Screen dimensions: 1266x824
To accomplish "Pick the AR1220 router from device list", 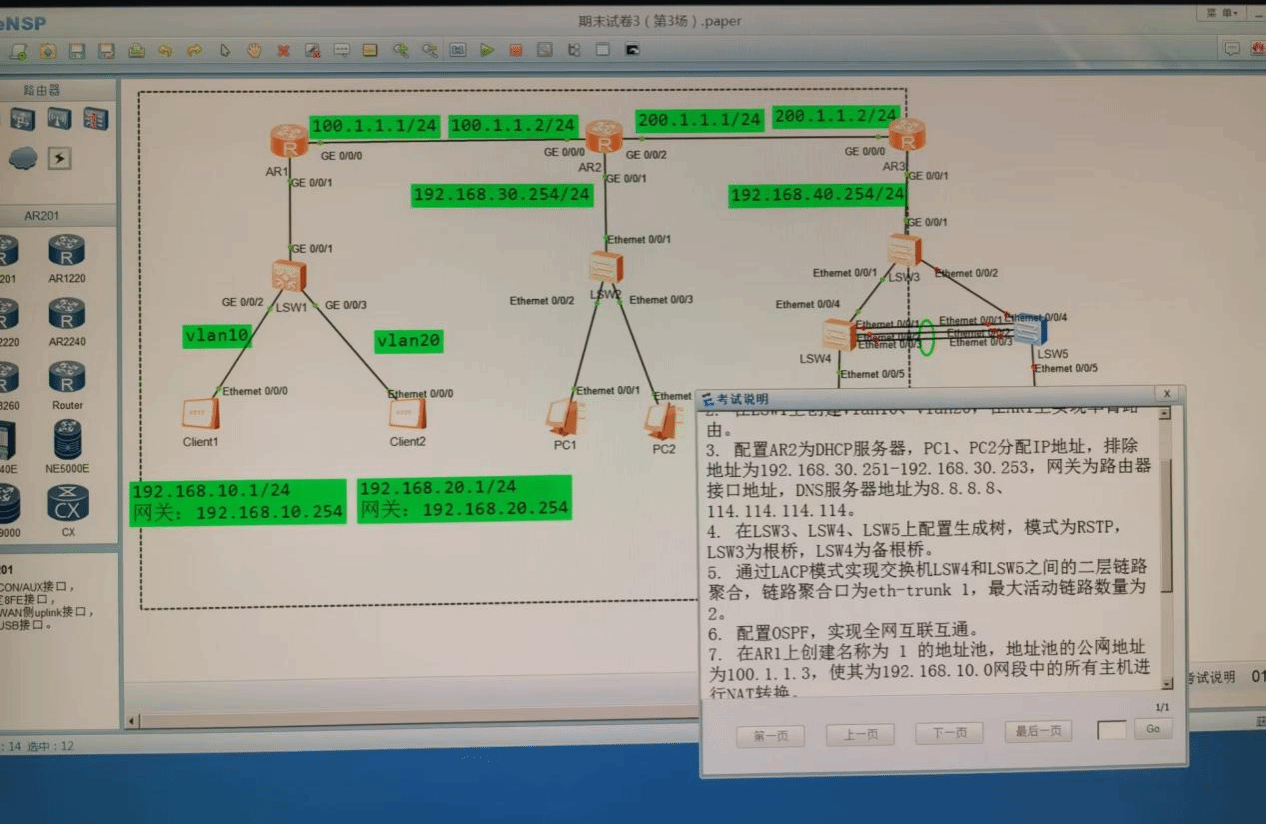I will [67, 251].
